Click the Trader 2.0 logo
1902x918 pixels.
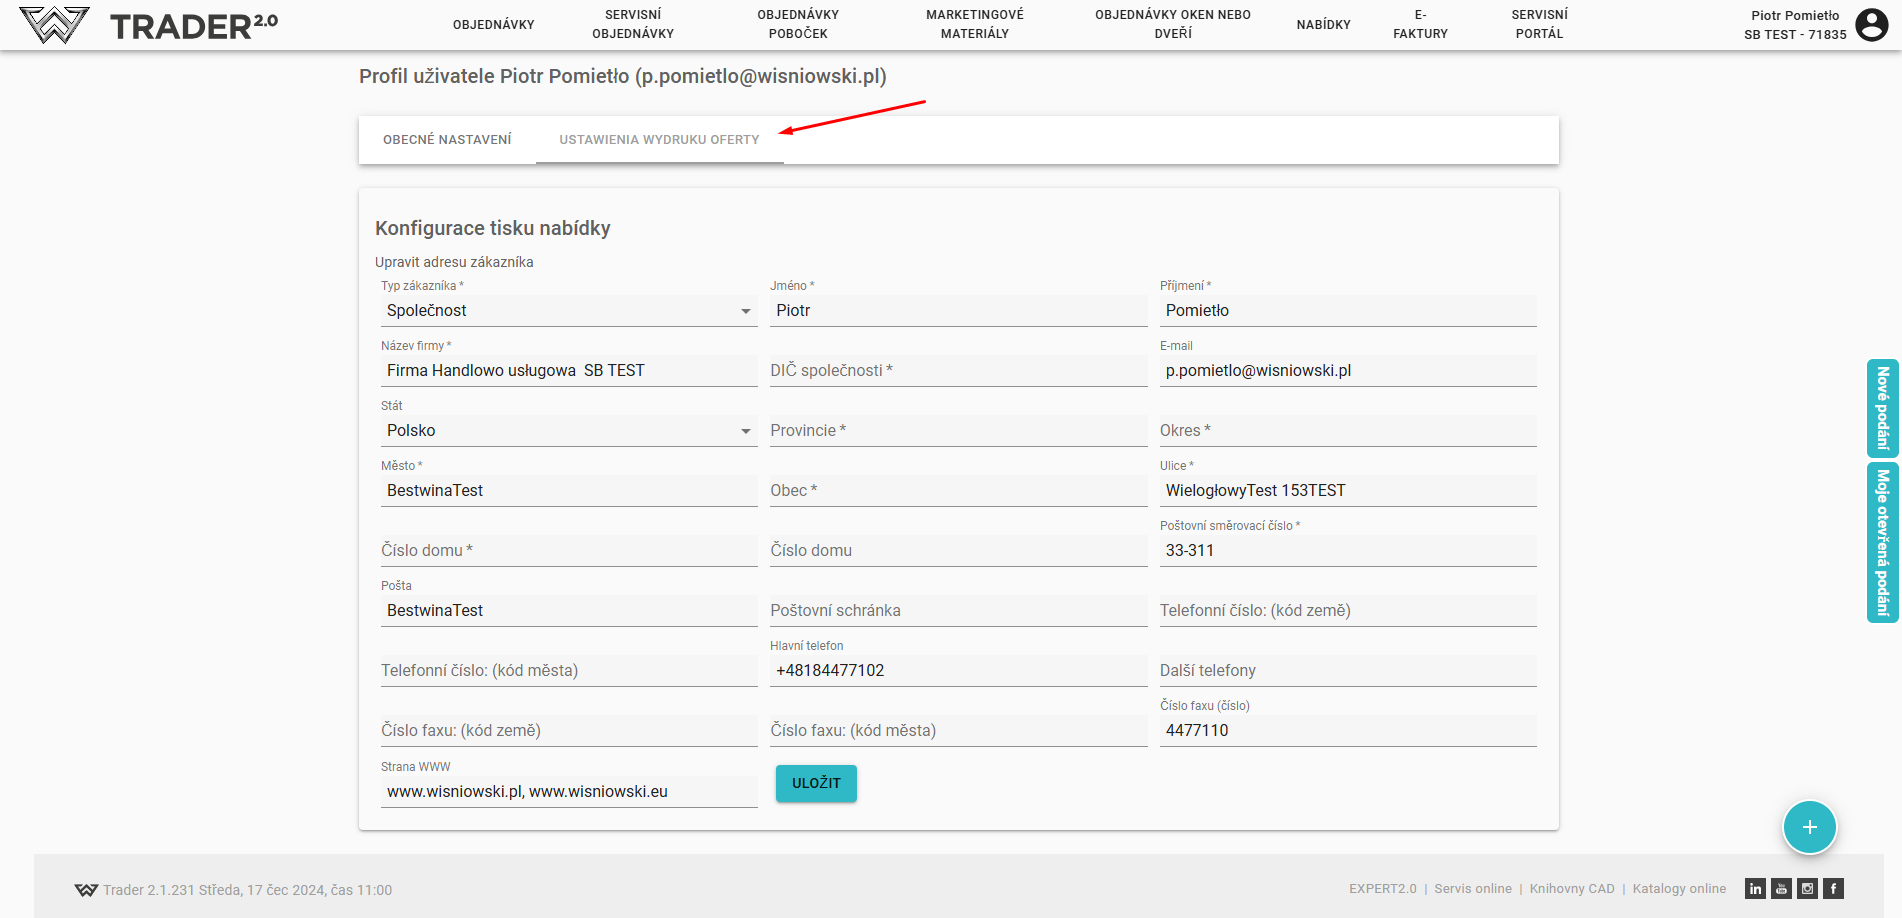[x=150, y=25]
